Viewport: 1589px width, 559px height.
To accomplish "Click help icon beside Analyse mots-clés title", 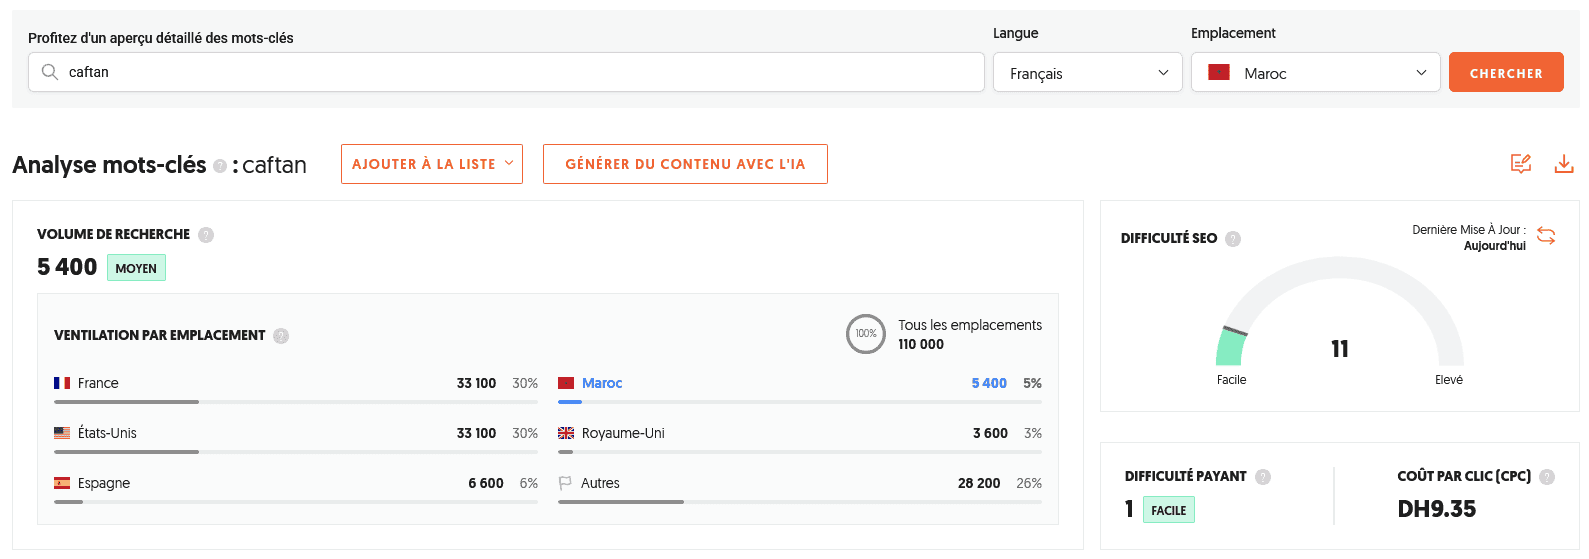I will (x=220, y=166).
